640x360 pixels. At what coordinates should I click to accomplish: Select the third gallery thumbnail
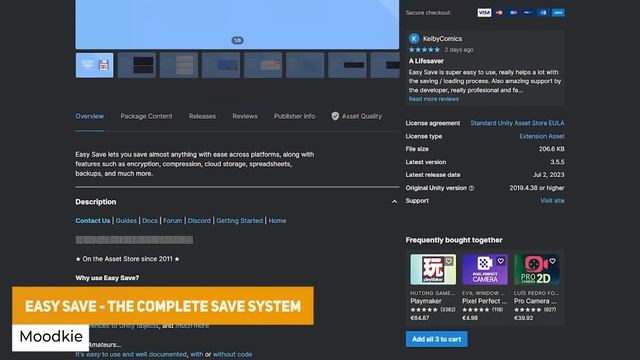click(x=179, y=65)
